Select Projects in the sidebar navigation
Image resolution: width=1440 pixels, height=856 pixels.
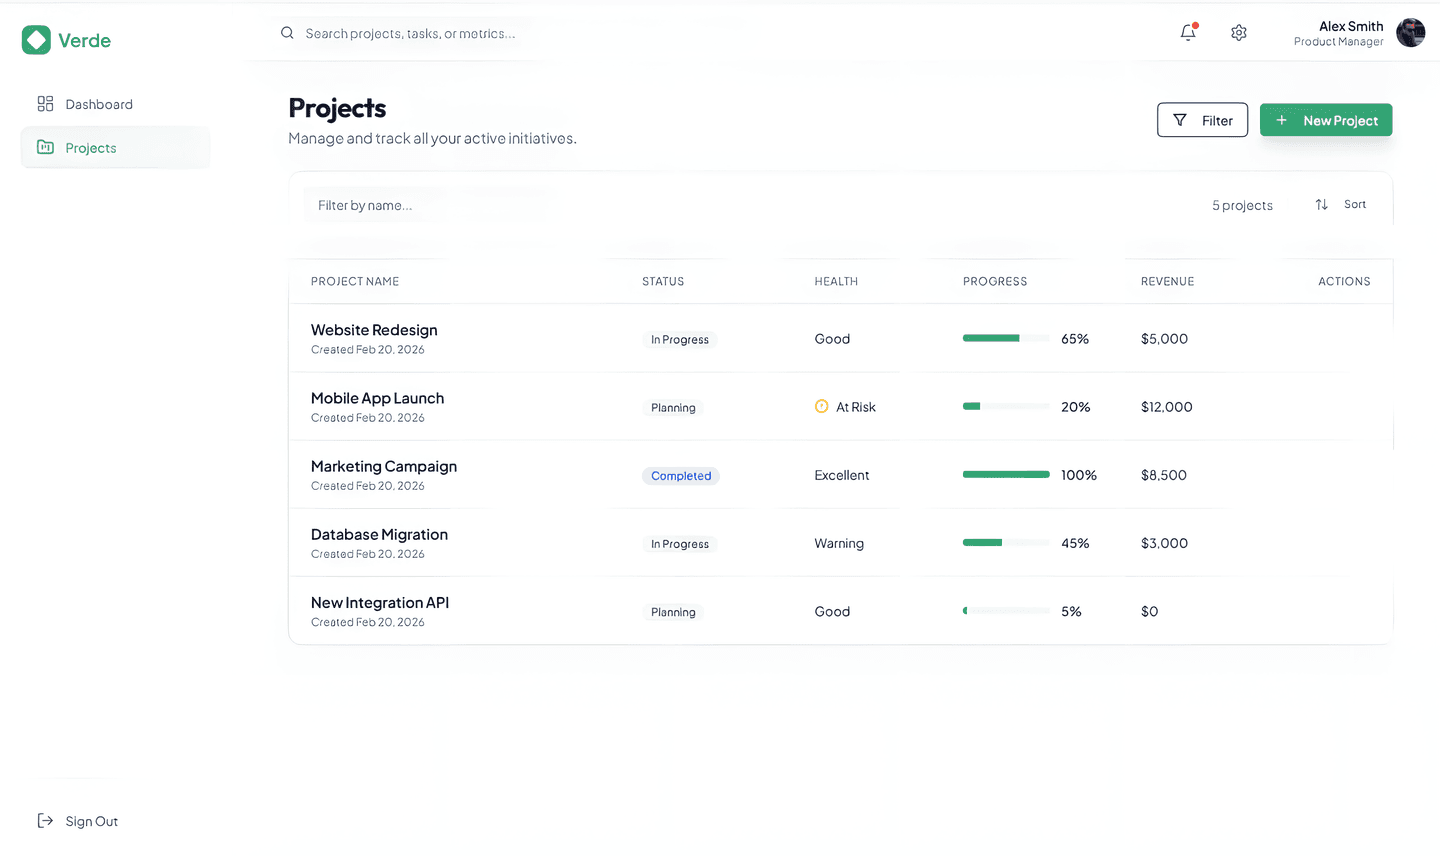(x=90, y=147)
